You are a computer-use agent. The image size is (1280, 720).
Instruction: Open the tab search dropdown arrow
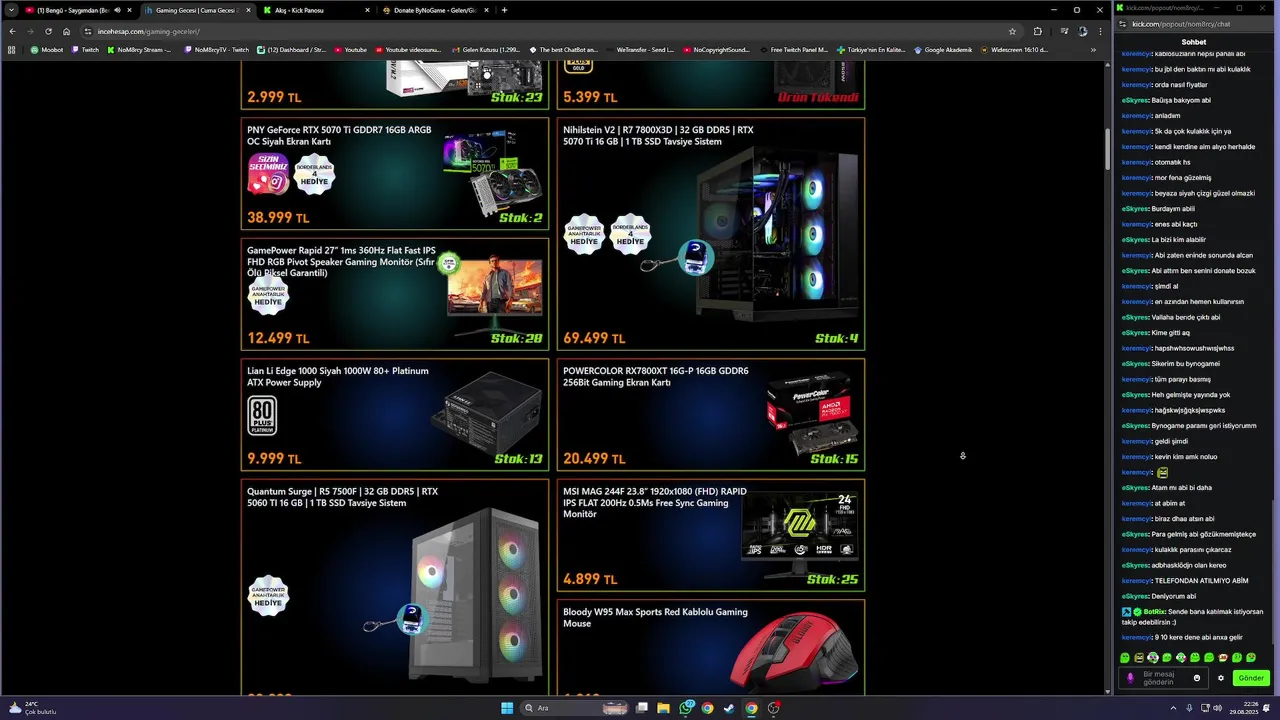(10, 10)
